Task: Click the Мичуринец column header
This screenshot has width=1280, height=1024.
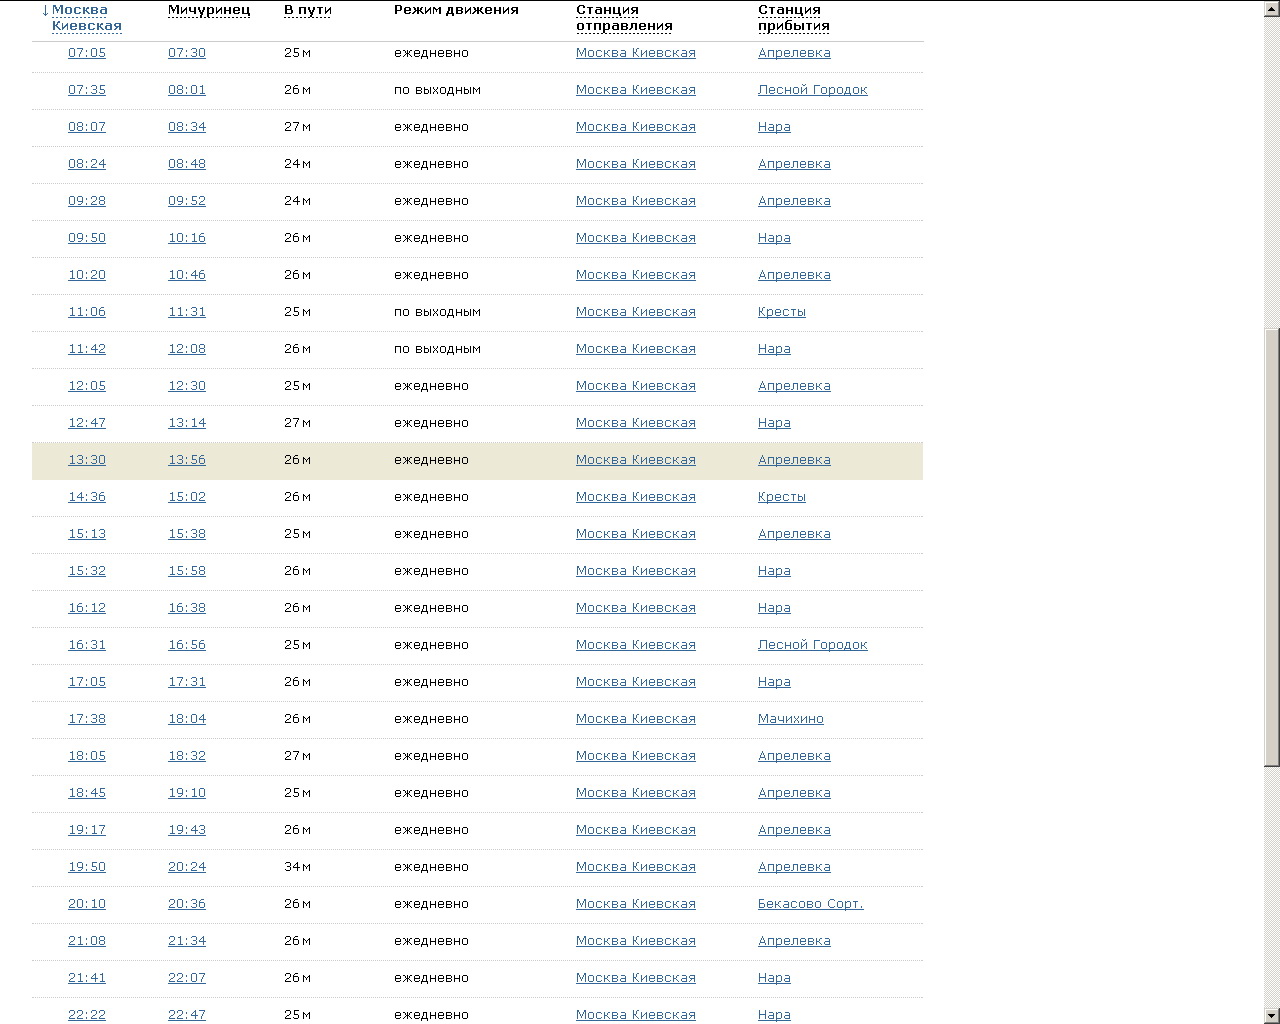Action: pyautogui.click(x=209, y=10)
